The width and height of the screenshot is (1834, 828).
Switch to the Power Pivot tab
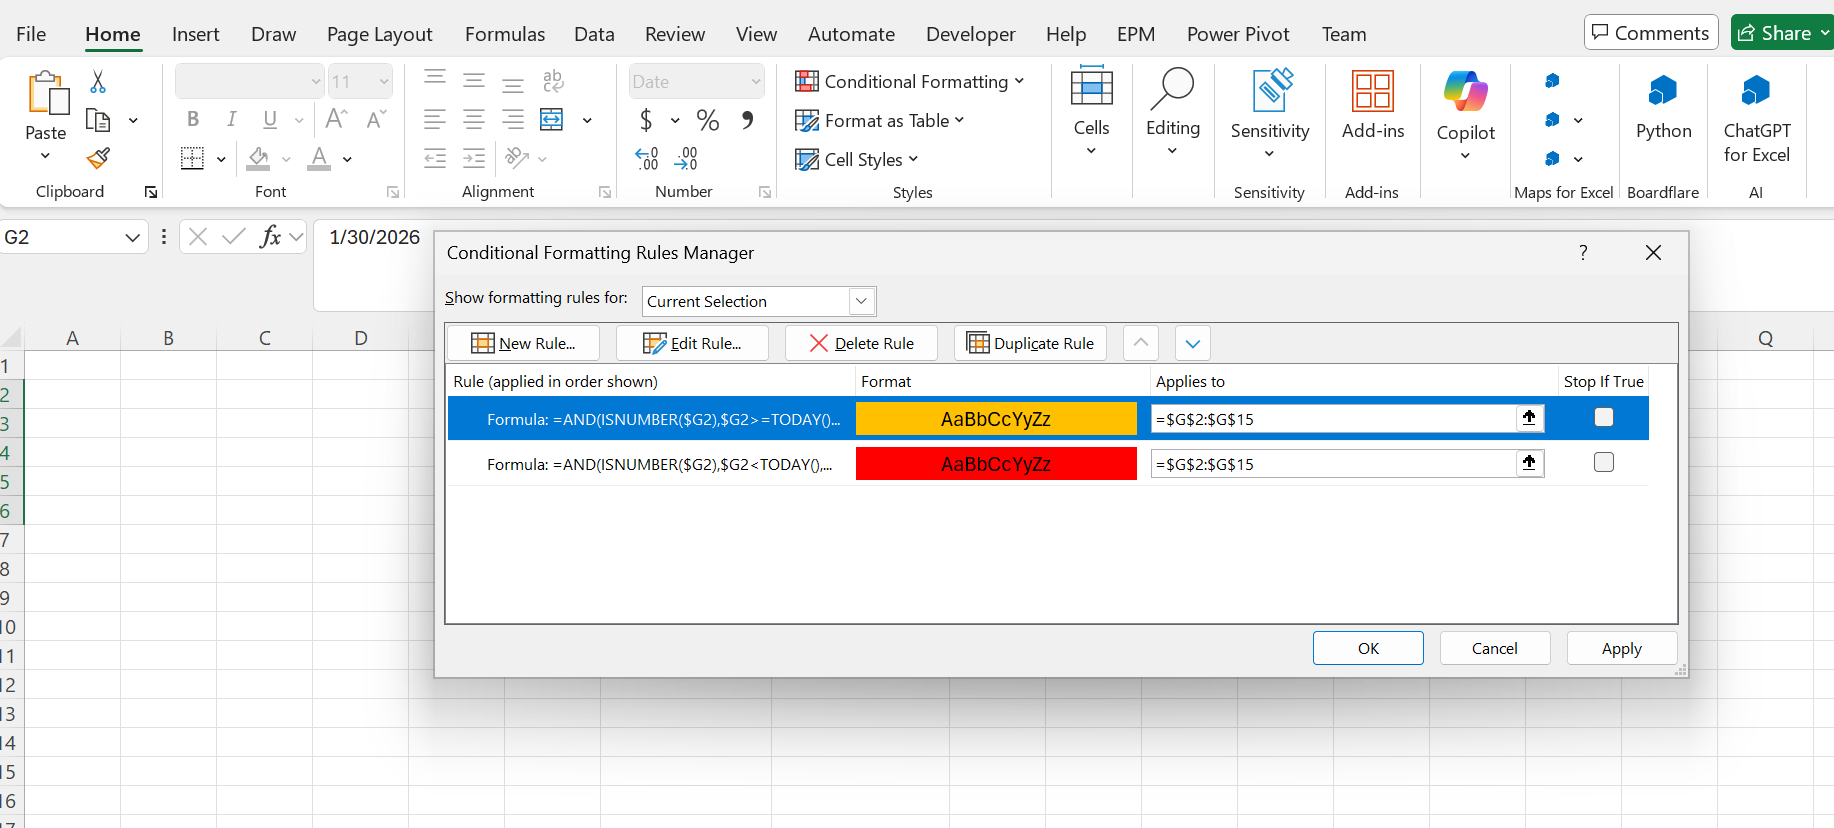click(x=1238, y=34)
